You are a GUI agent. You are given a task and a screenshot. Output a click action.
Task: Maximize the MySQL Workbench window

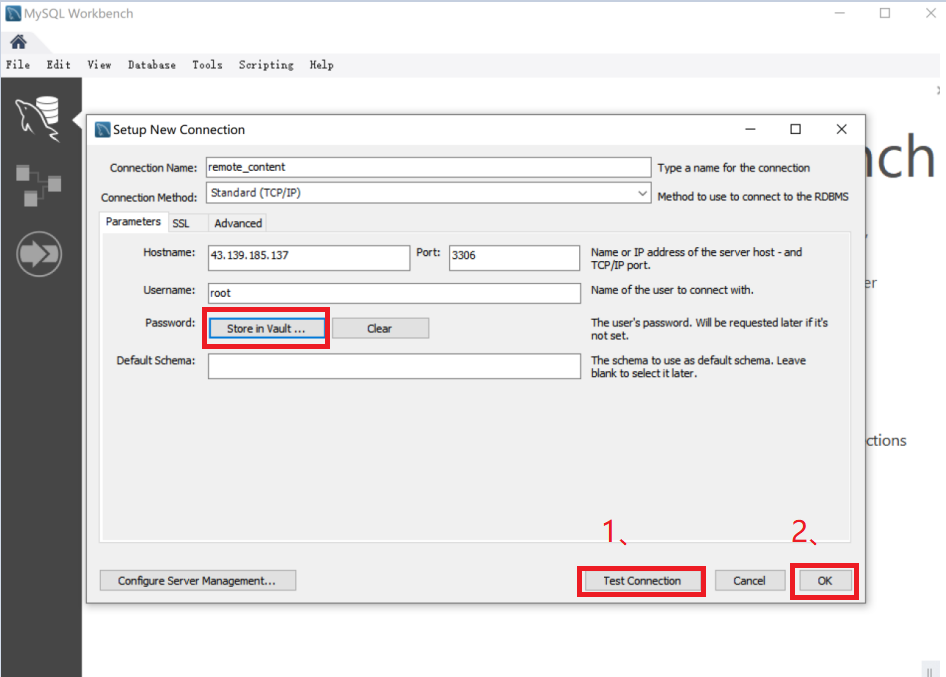pos(885,13)
